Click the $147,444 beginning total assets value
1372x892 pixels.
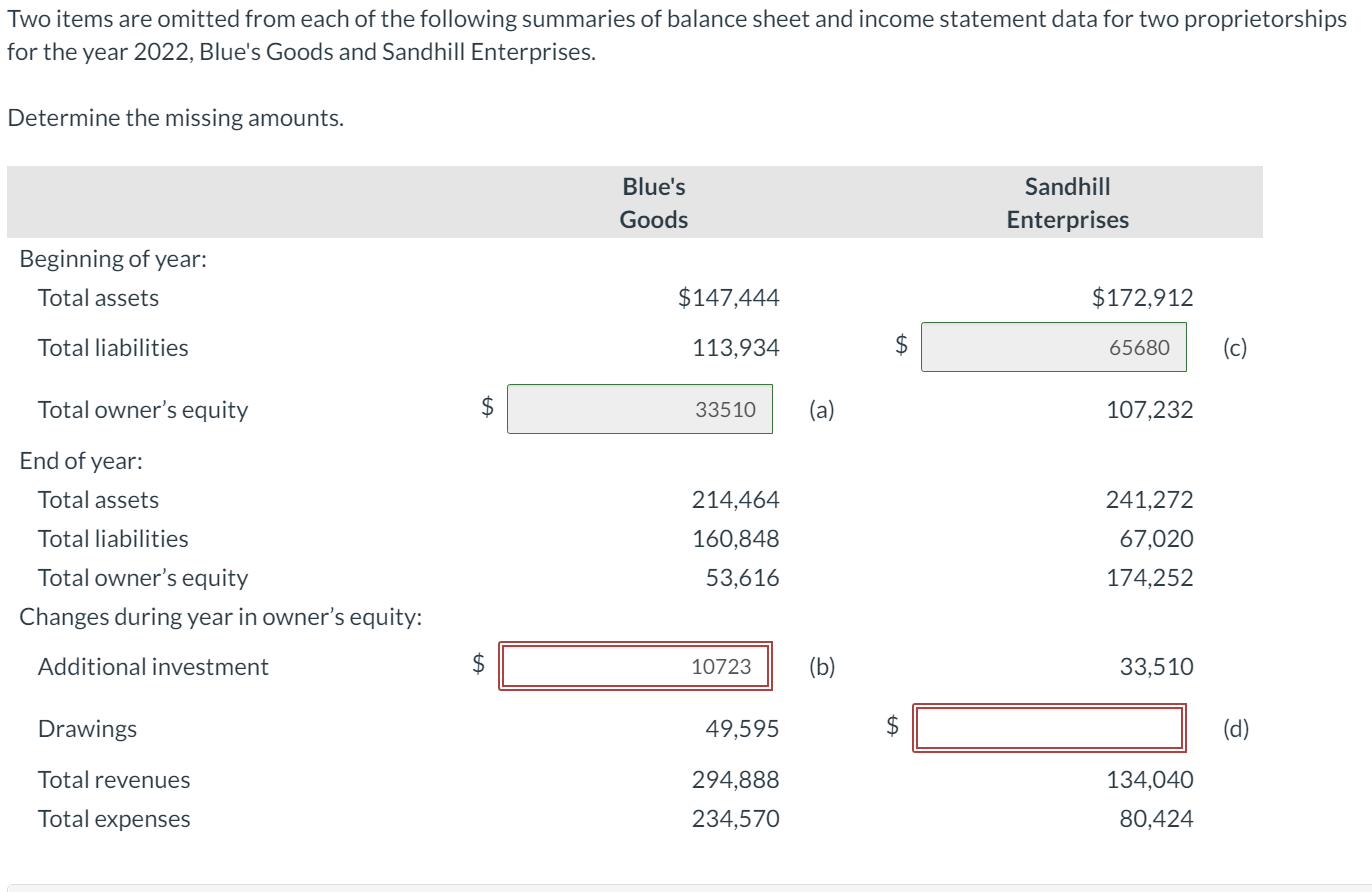(x=728, y=297)
